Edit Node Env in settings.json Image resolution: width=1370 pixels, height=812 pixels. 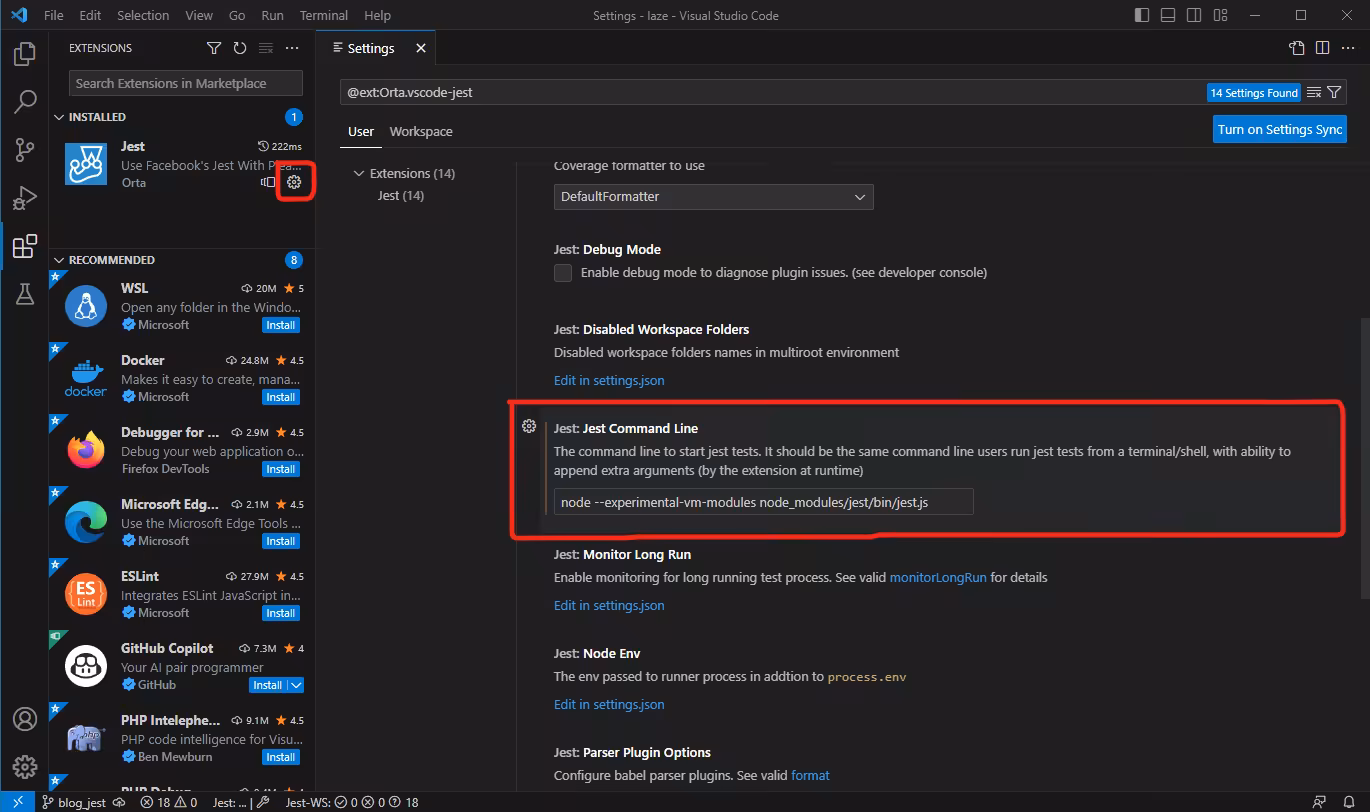click(x=609, y=704)
